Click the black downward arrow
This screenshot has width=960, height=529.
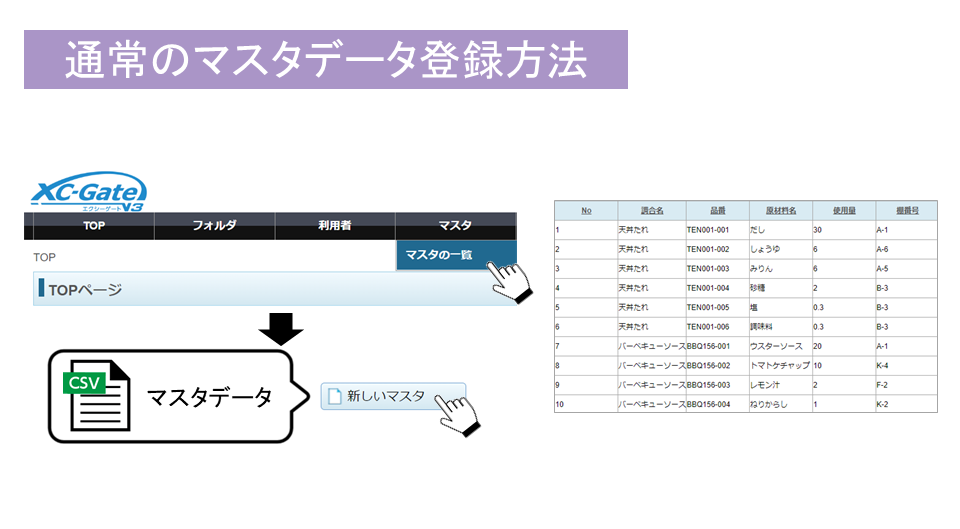point(281,329)
